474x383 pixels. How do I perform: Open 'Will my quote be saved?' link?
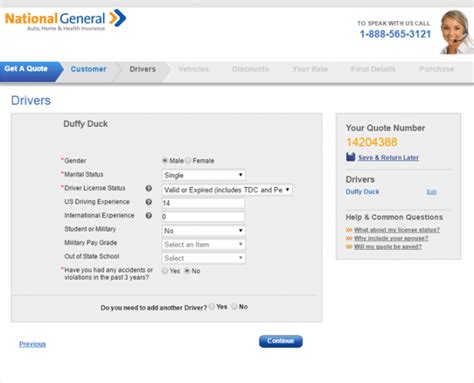[x=388, y=247]
